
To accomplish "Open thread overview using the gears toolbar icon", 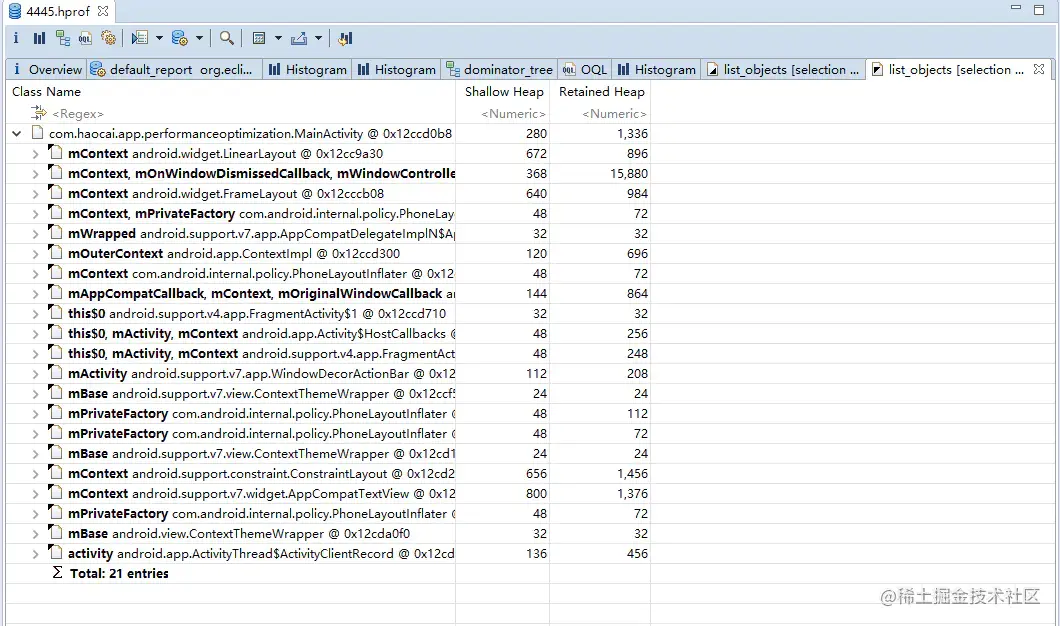I will pos(108,39).
